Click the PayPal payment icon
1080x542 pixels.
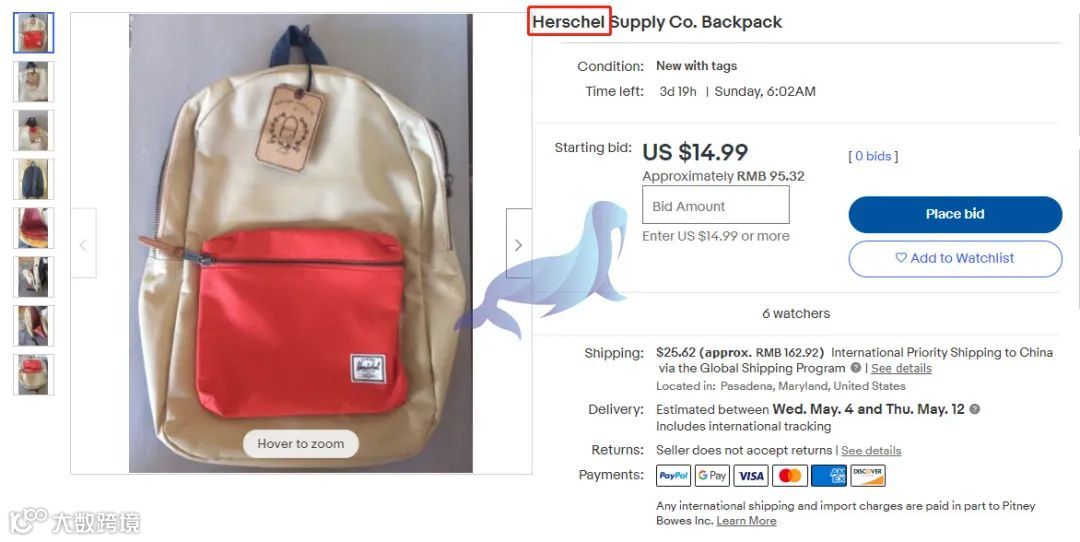tap(674, 476)
